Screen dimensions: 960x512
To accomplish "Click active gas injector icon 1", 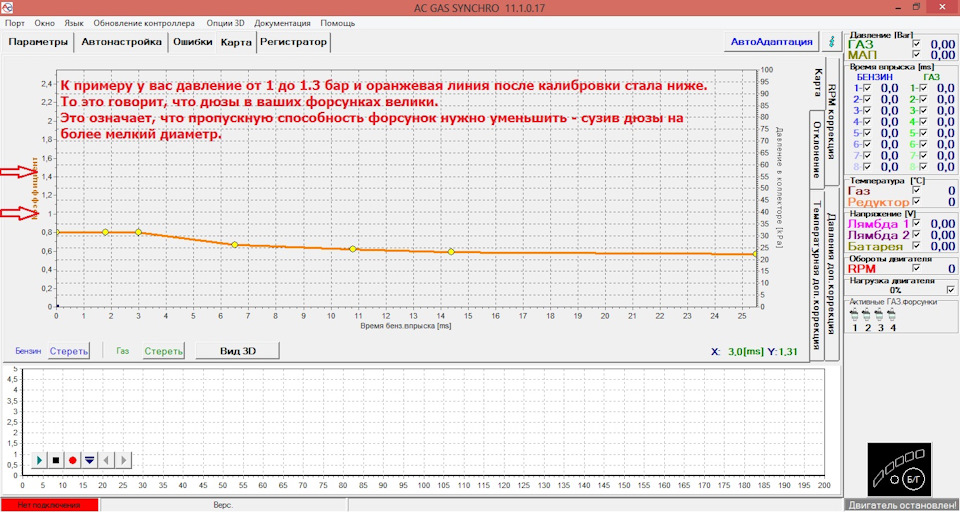I will pyautogui.click(x=855, y=315).
